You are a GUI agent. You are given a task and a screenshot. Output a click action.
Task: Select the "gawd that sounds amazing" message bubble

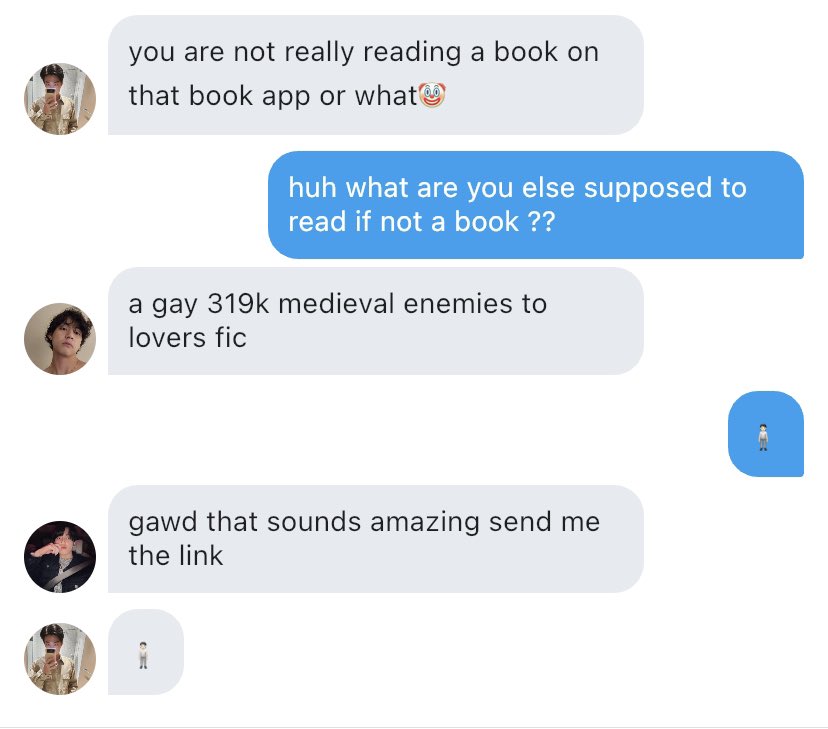376,539
